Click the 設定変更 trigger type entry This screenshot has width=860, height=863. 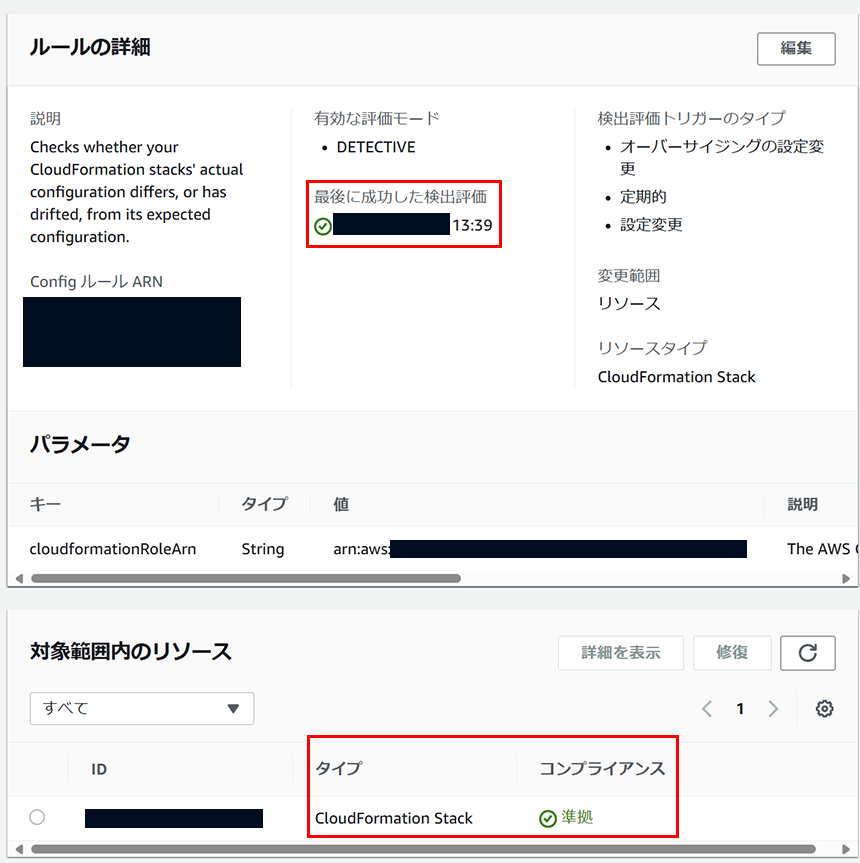(x=651, y=225)
